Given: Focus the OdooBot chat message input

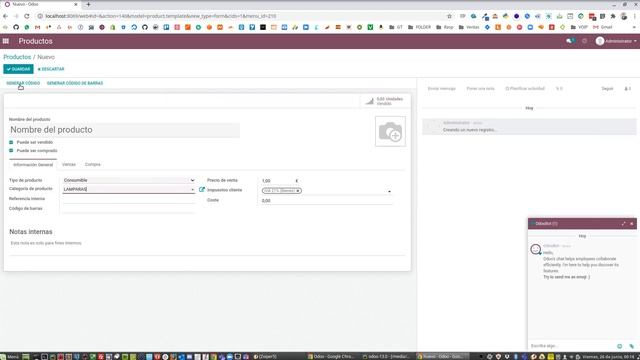Looking at the screenshot, I should (x=571, y=346).
